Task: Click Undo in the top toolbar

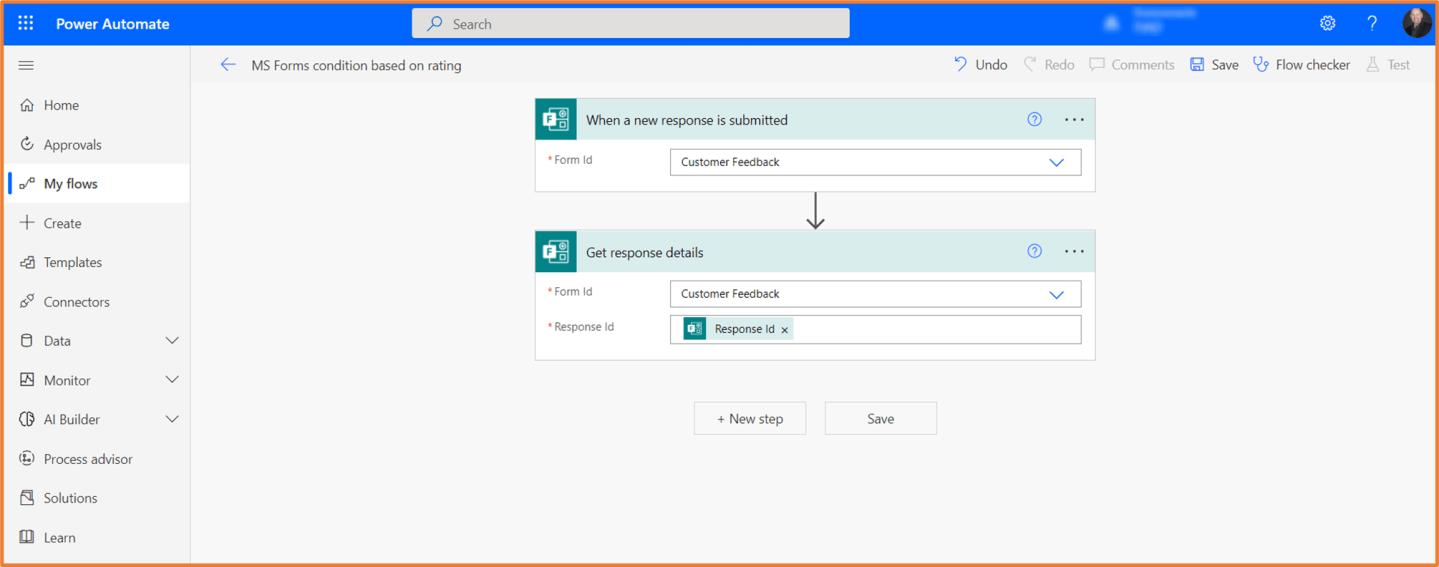Action: [980, 65]
